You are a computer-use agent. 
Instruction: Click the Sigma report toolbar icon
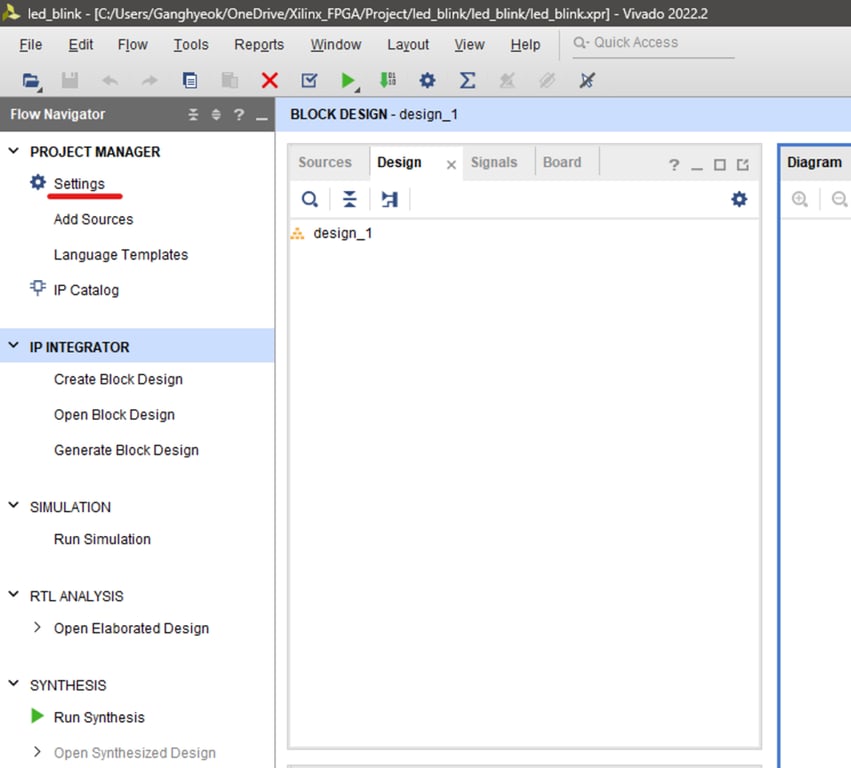pyautogui.click(x=466, y=80)
